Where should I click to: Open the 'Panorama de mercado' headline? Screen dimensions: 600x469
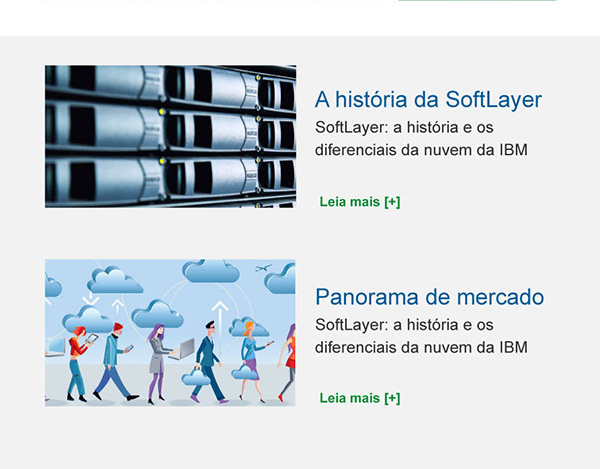429,297
